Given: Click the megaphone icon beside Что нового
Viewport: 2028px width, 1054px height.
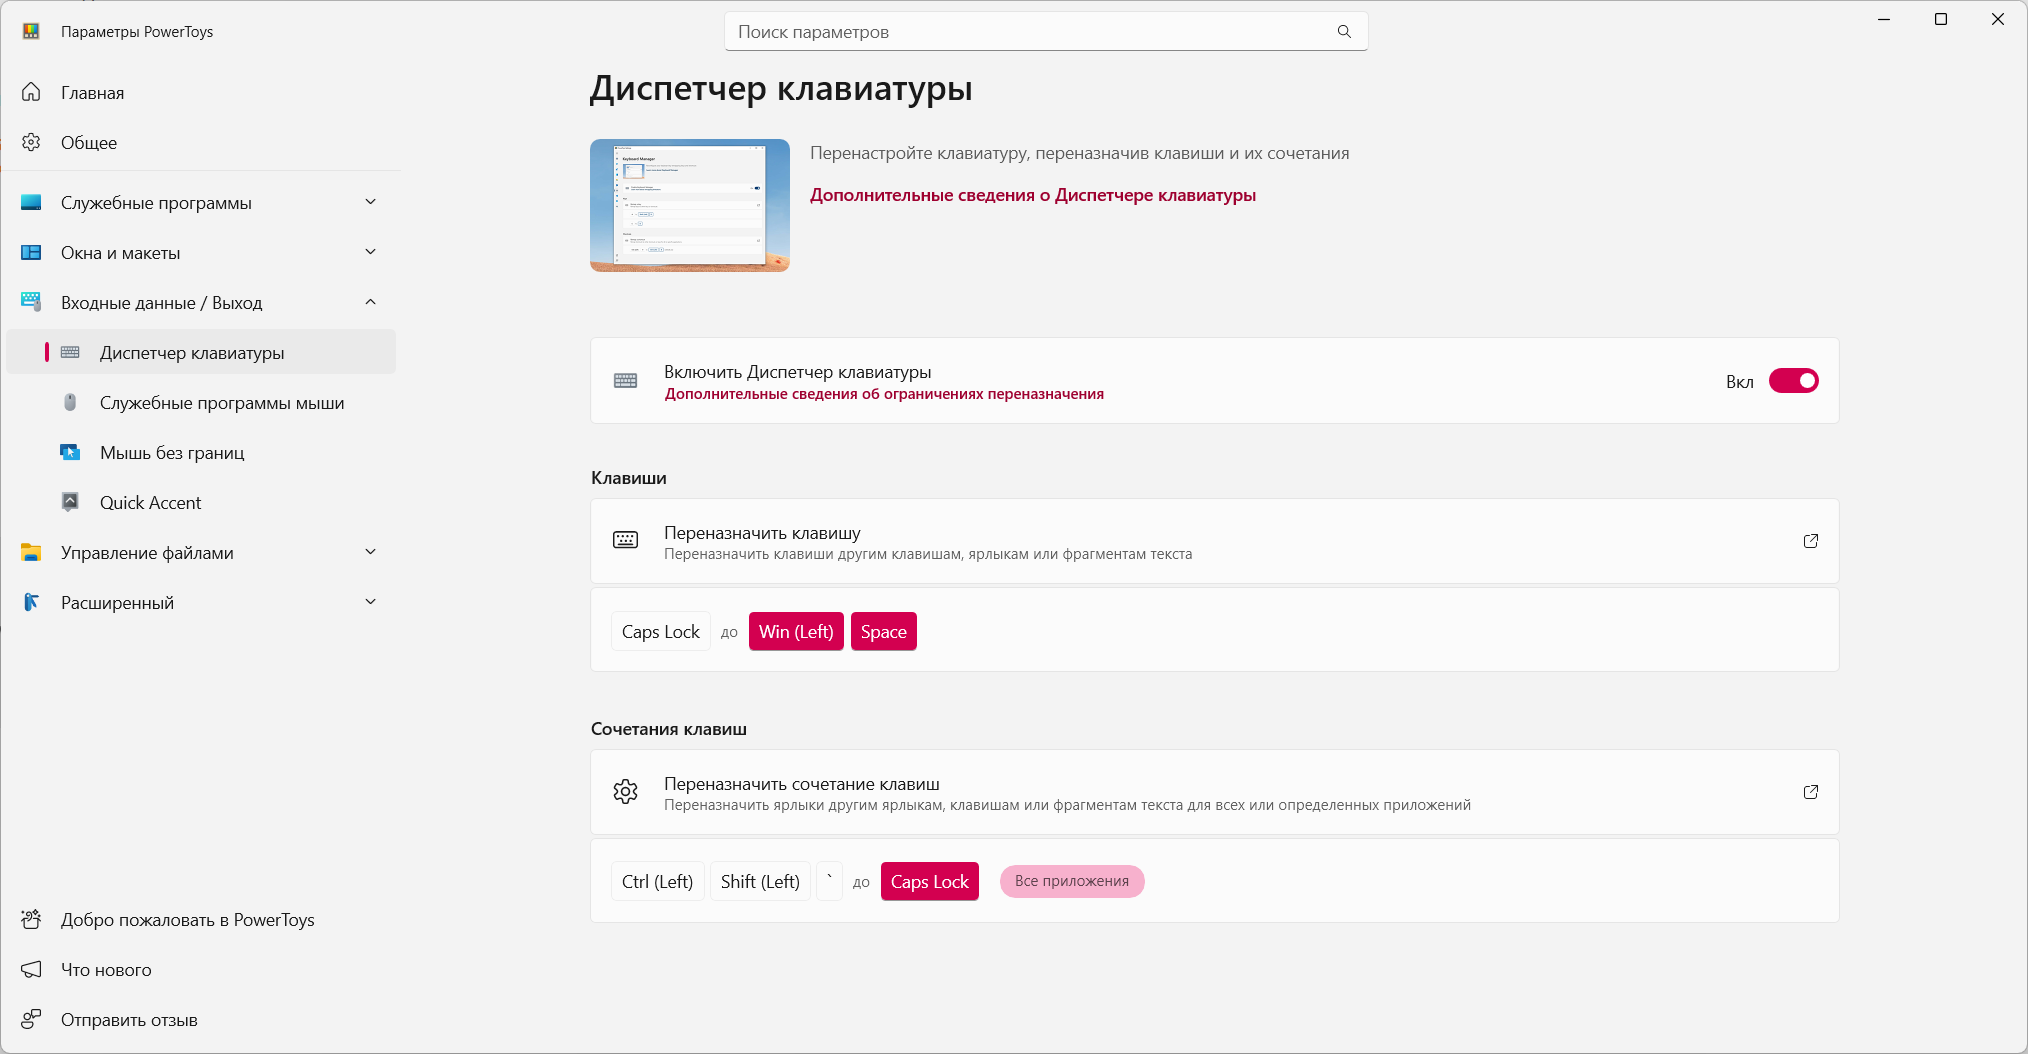Looking at the screenshot, I should pos(31,969).
